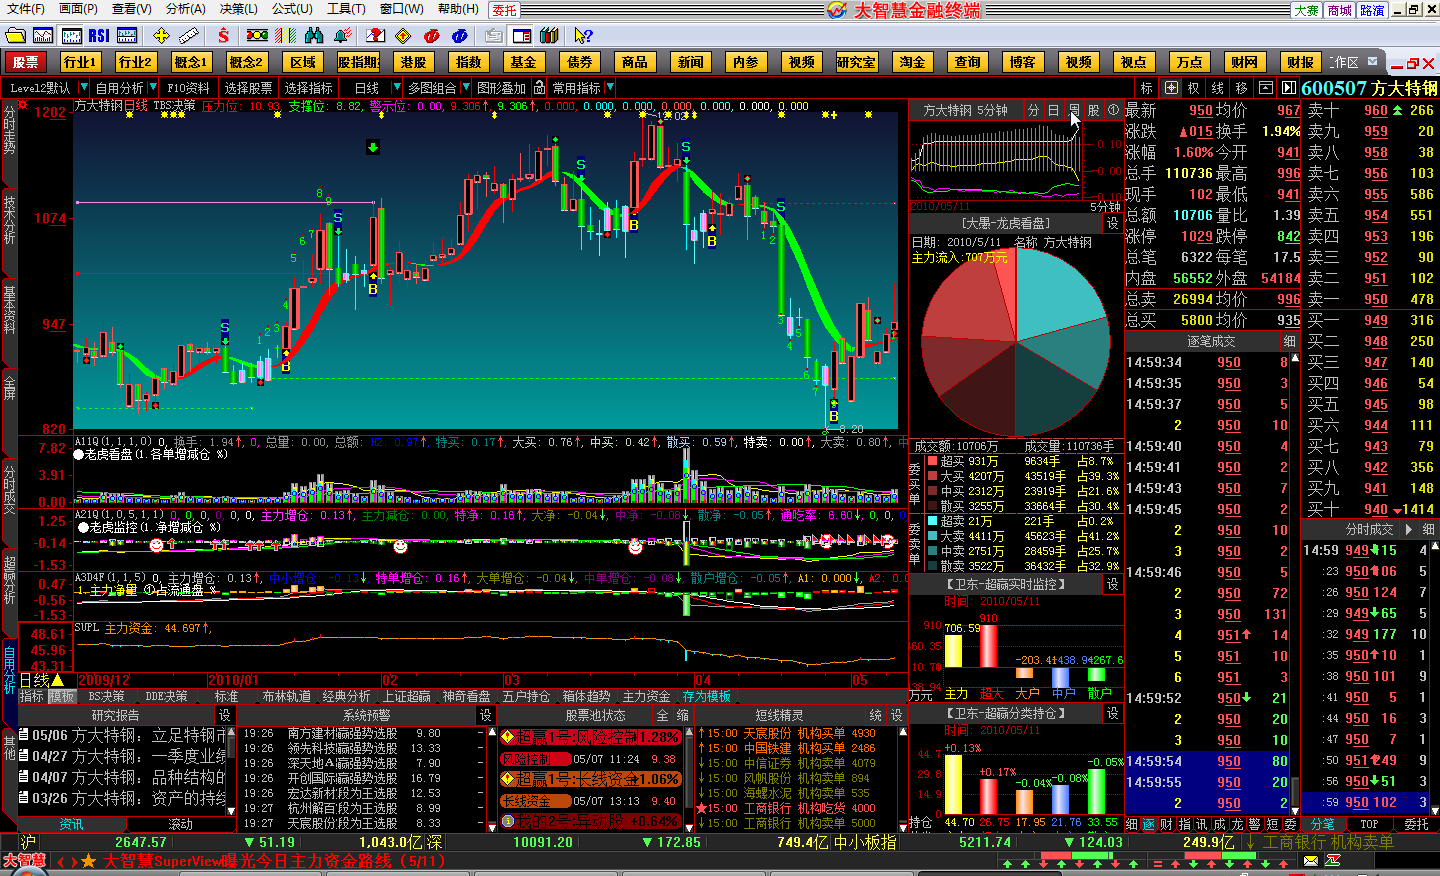Click the red dollar sign toolbar icon
1440x876 pixels.
[x=223, y=35]
